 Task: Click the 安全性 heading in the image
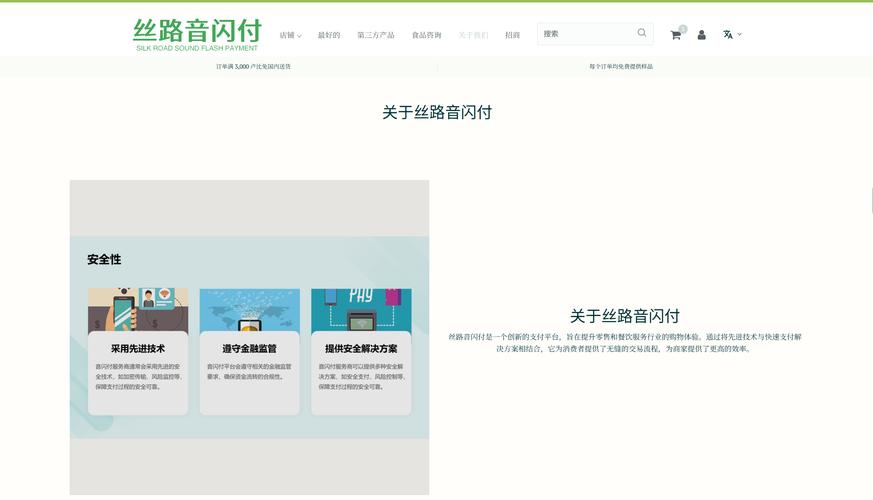[x=104, y=259]
